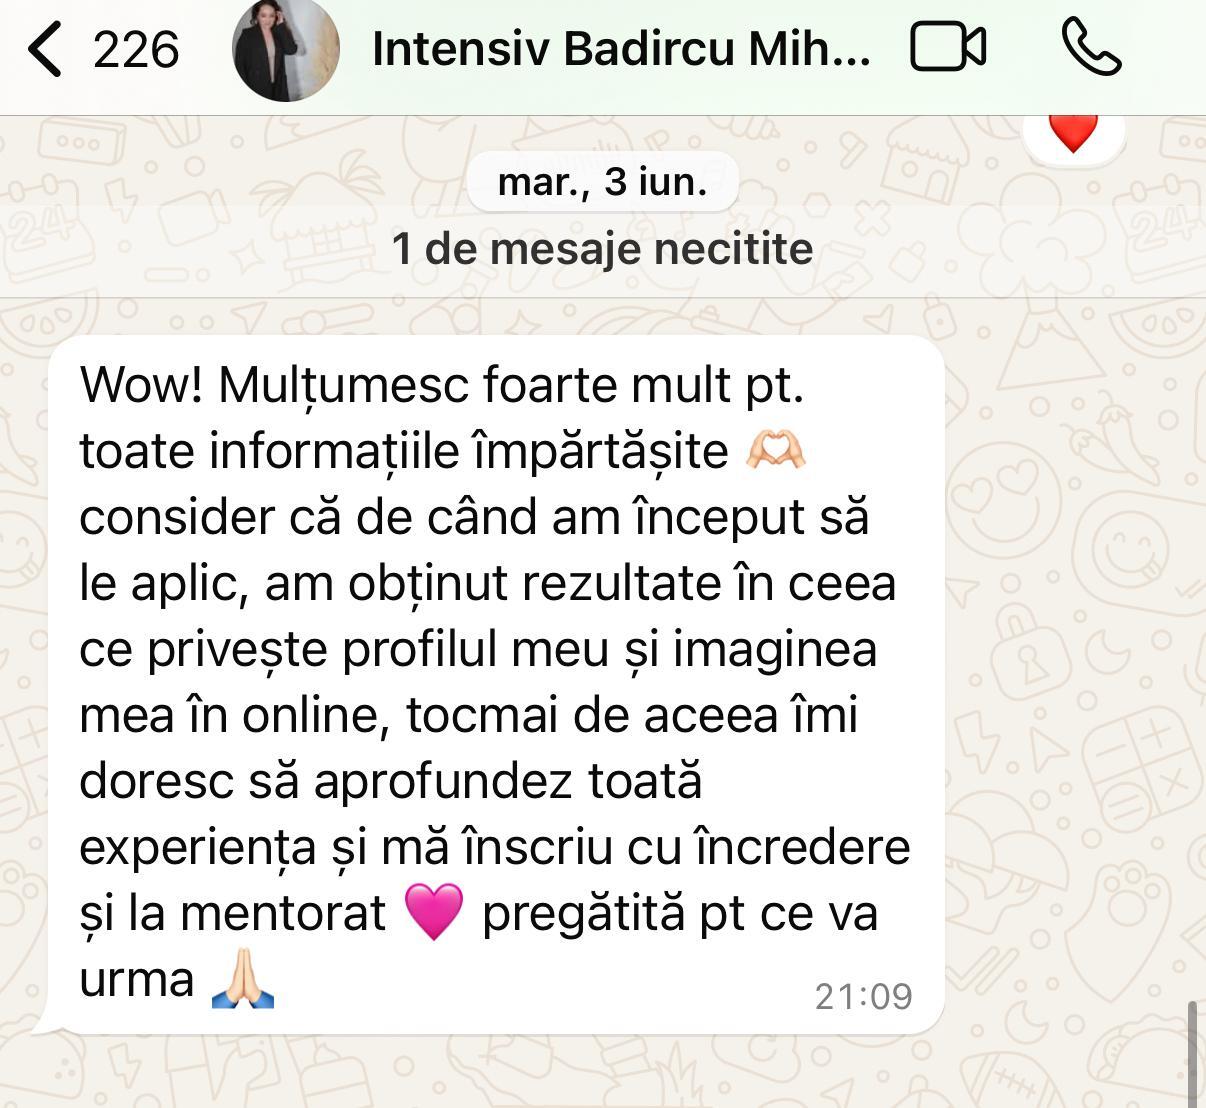Viewport: 1206px width, 1108px height.
Task: Start a voice call
Action: (x=1091, y=49)
